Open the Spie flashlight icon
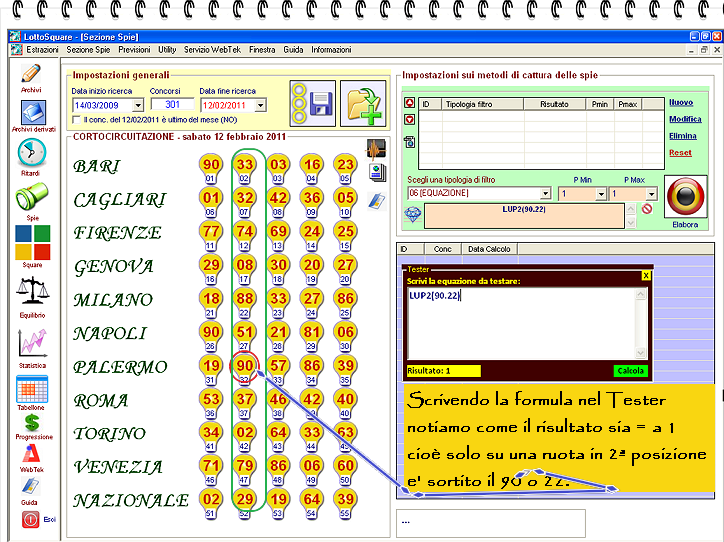 32,197
